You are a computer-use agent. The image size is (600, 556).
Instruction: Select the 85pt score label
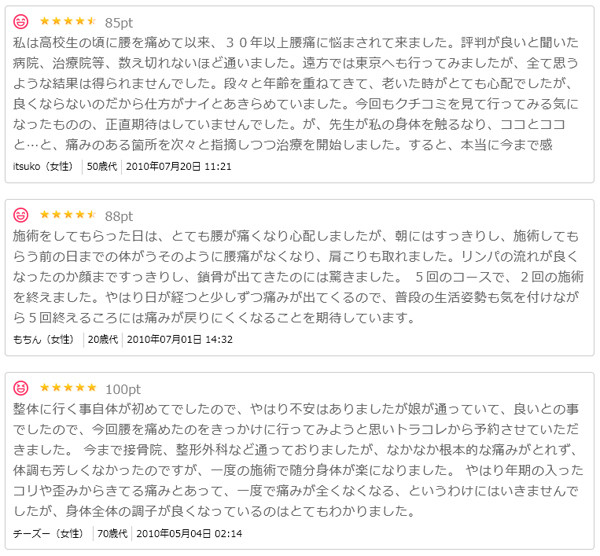pyautogui.click(x=119, y=23)
